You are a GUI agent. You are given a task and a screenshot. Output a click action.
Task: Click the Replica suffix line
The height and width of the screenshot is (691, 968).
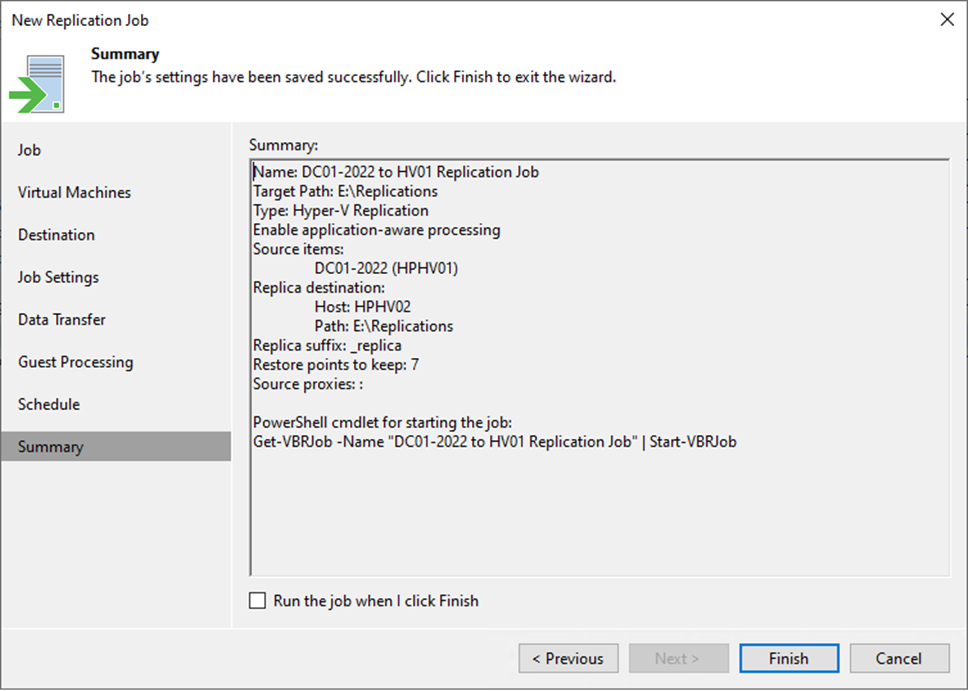pyautogui.click(x=327, y=345)
